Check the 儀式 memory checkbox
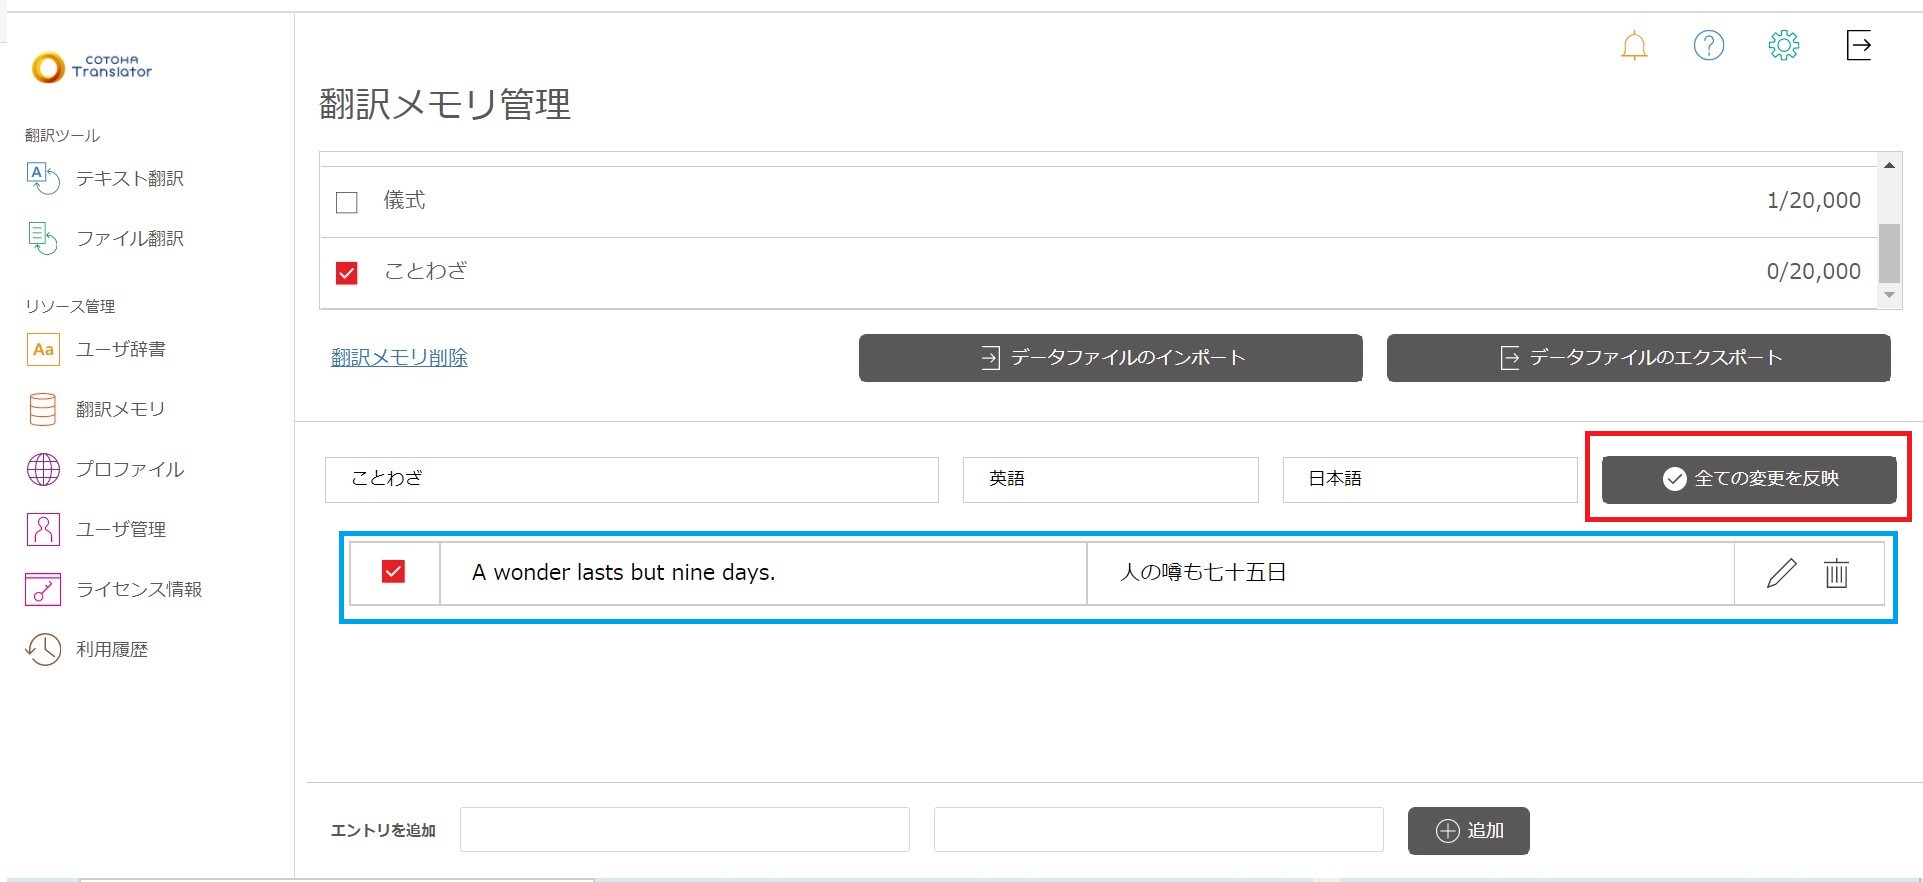The image size is (1923, 882). (347, 202)
